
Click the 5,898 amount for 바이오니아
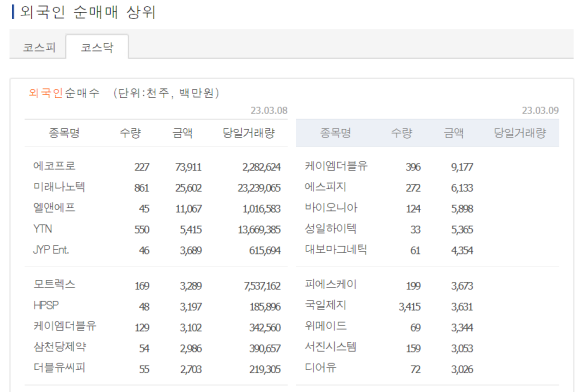pyautogui.click(x=462, y=209)
